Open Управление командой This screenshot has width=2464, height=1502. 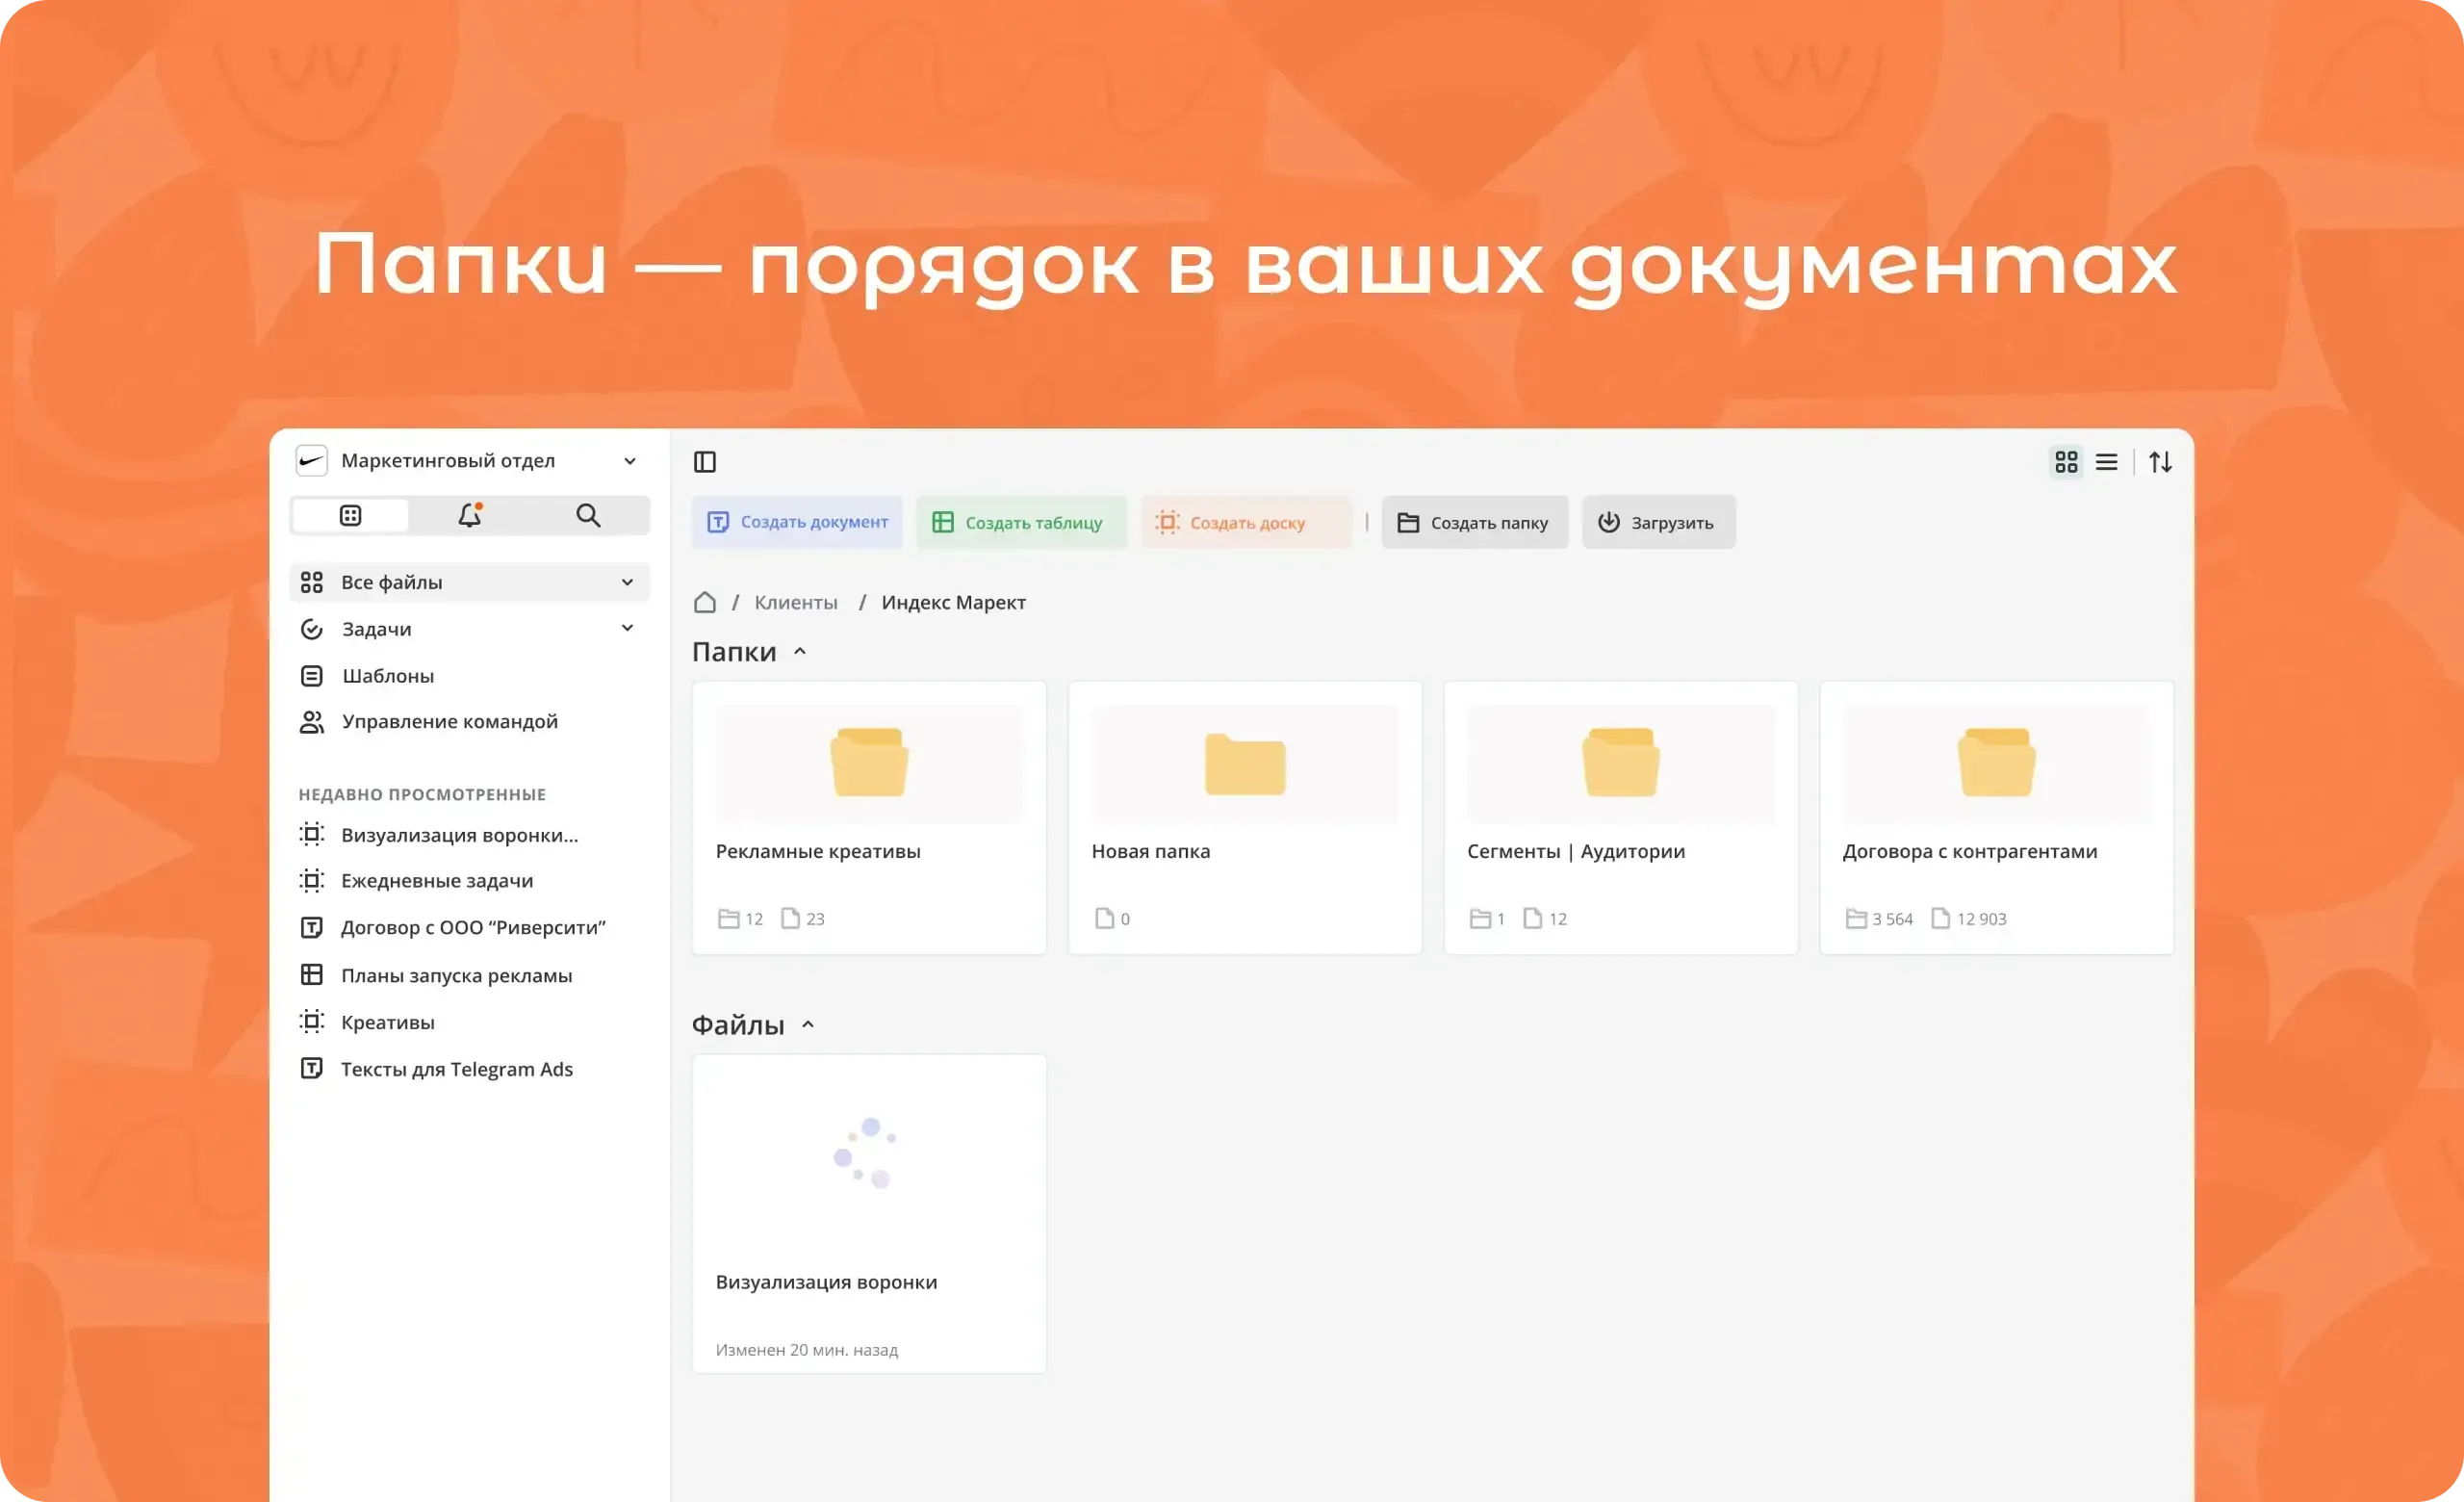(449, 720)
